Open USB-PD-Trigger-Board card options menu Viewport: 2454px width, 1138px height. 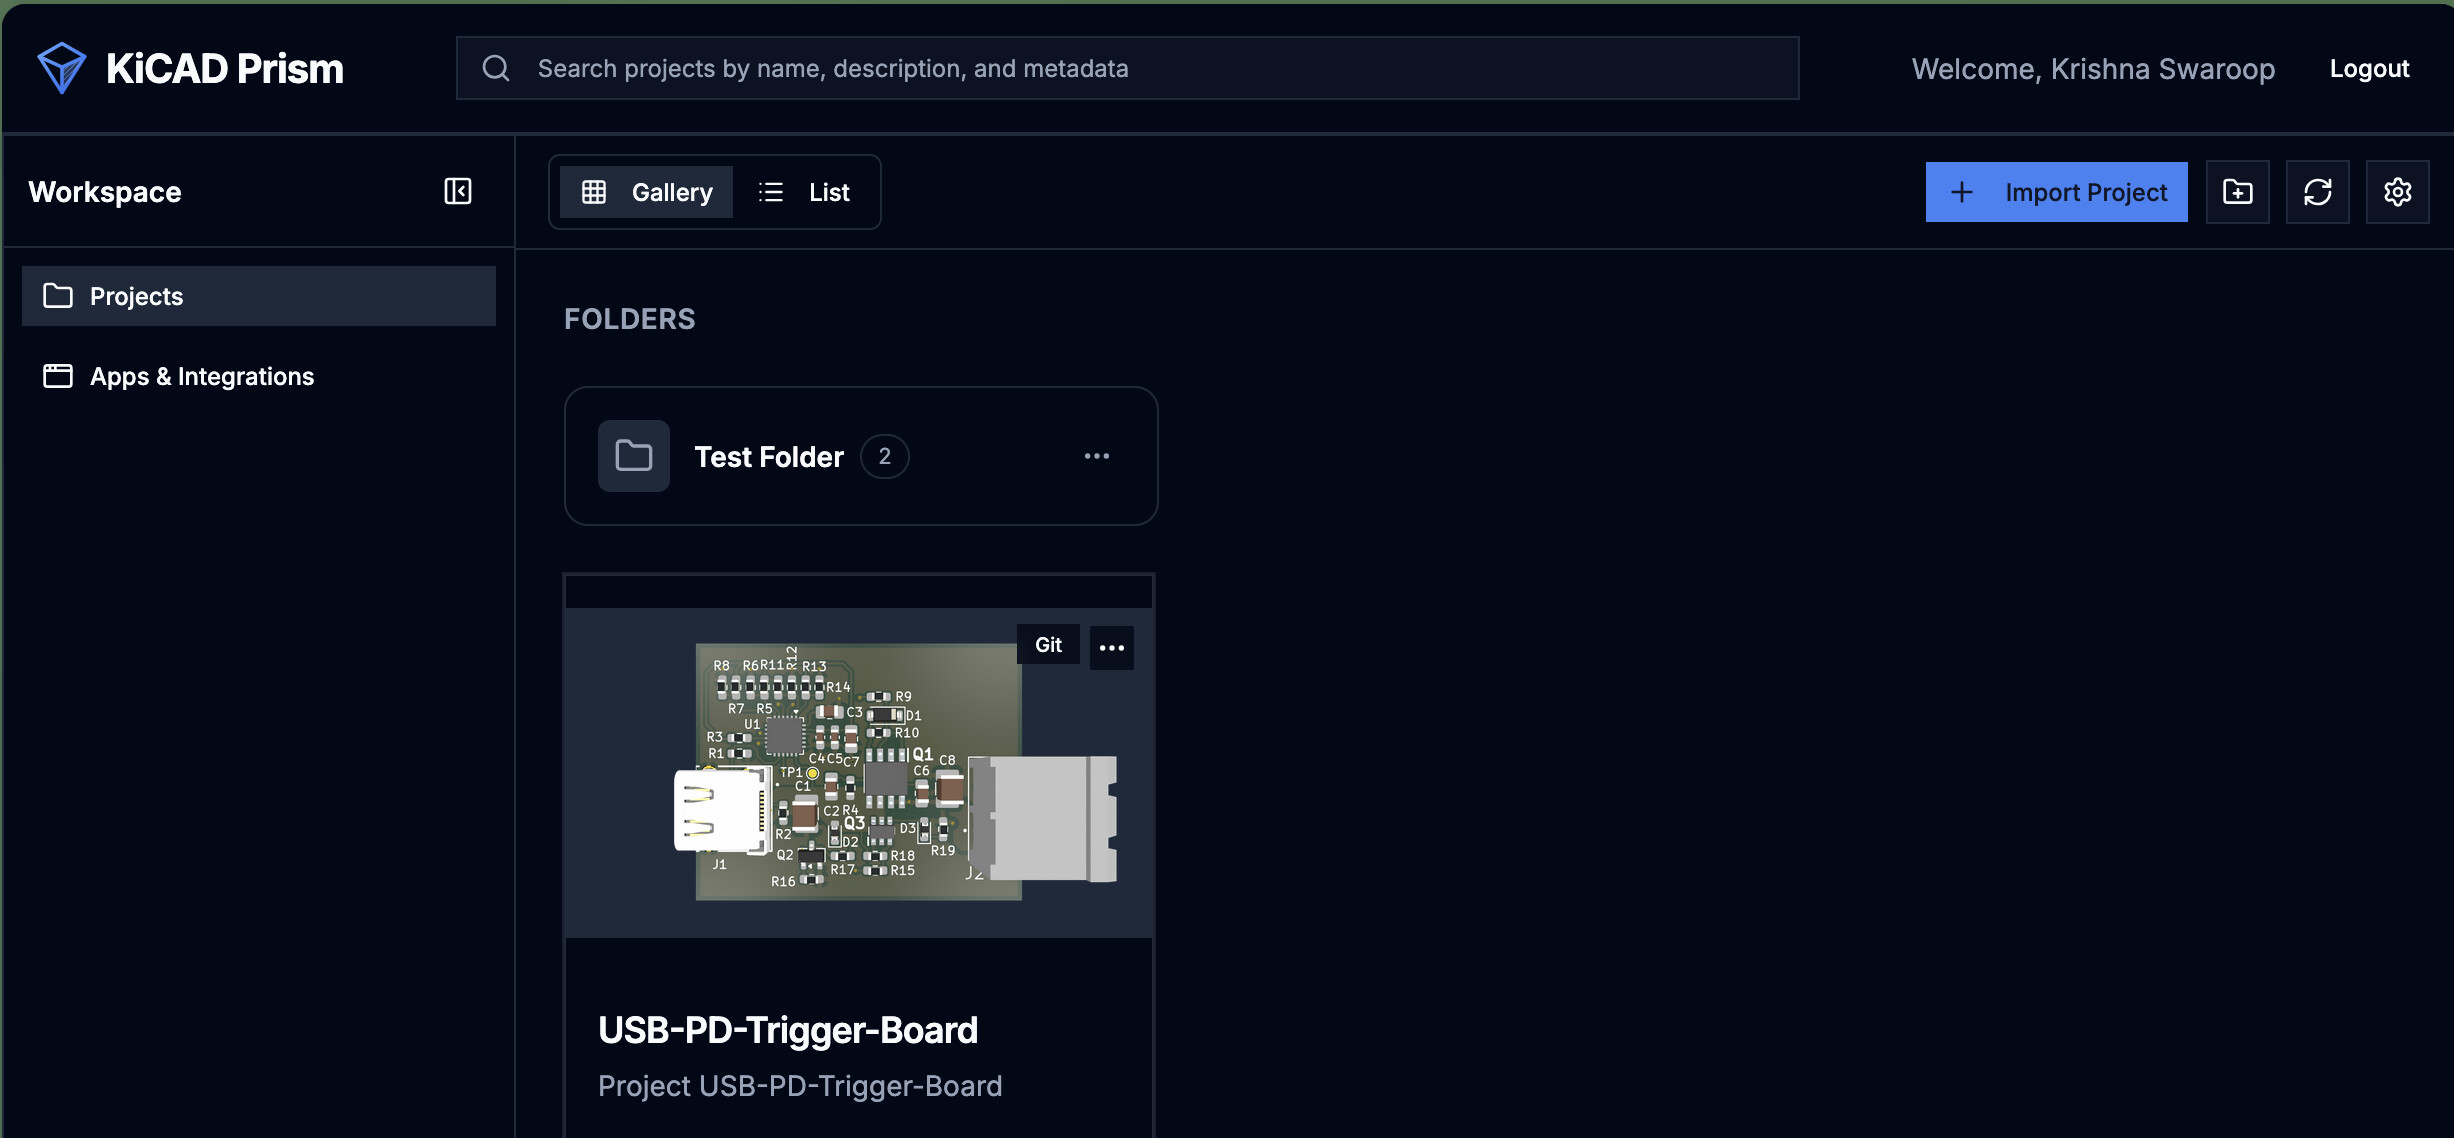[x=1112, y=648]
